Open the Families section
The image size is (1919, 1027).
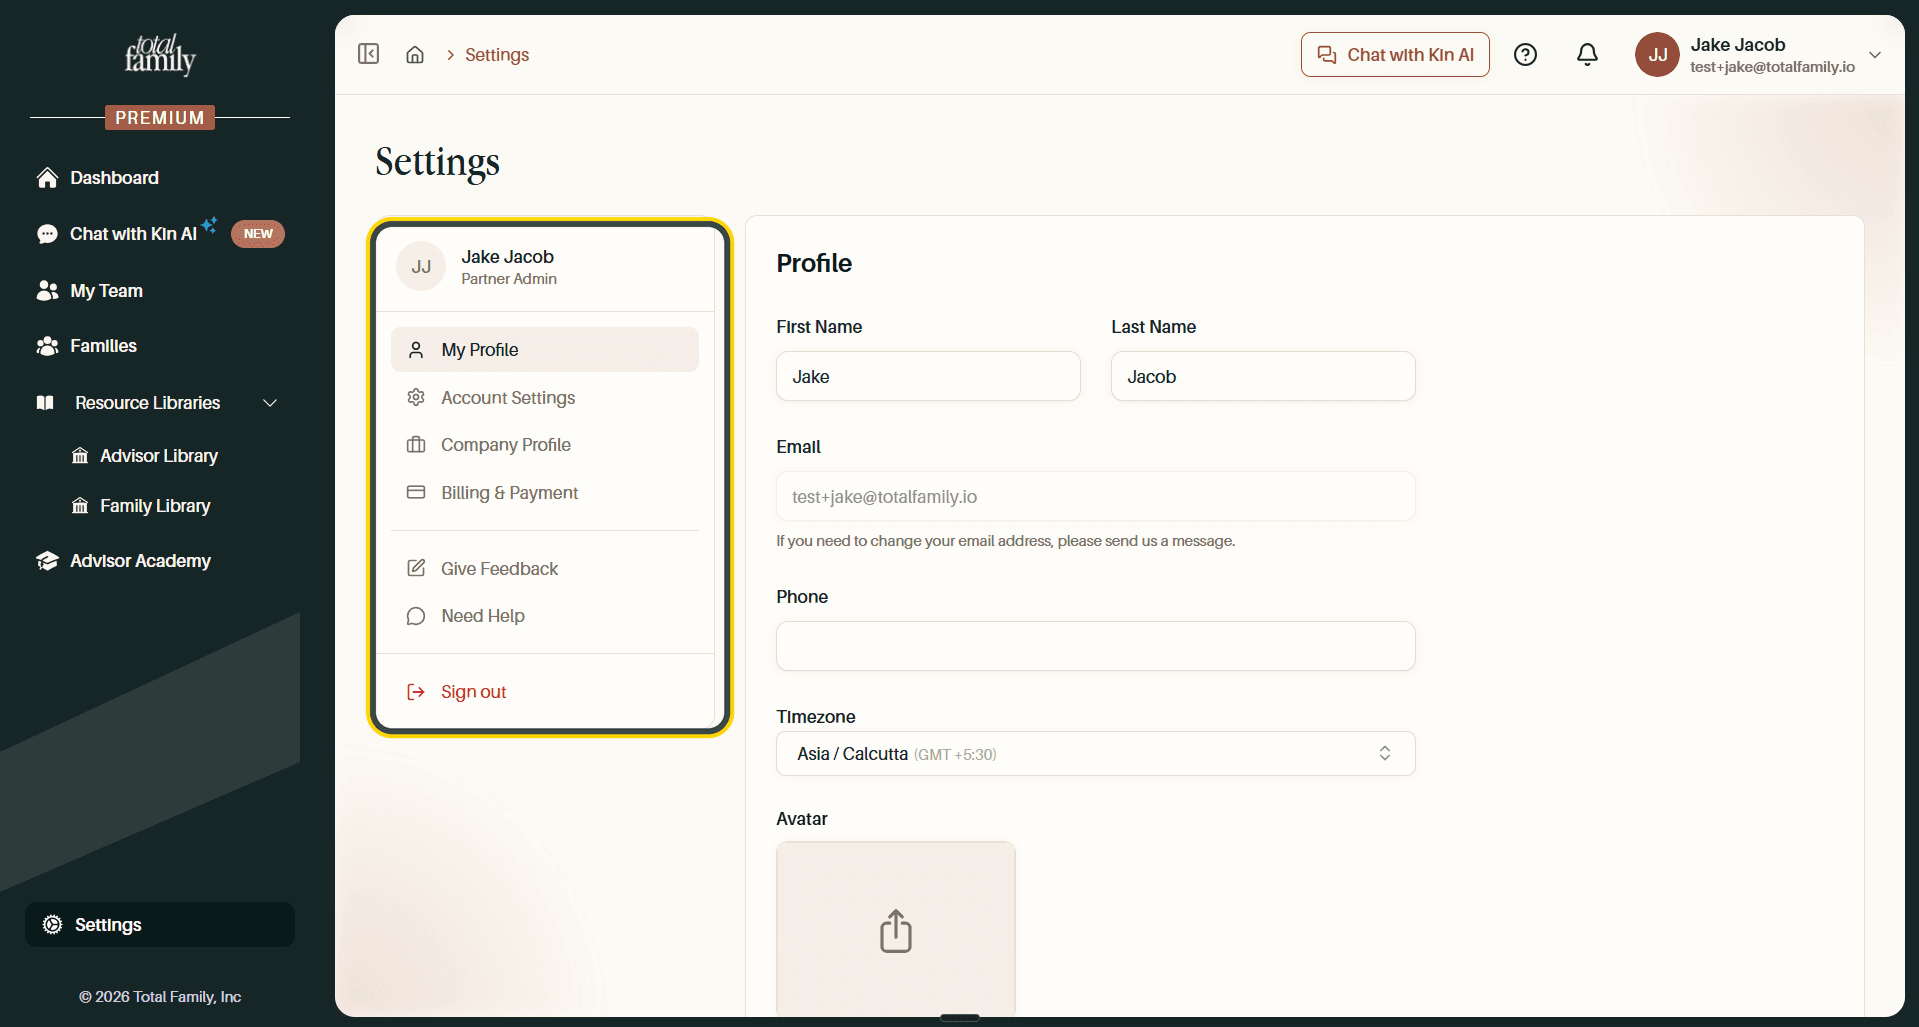click(x=103, y=346)
